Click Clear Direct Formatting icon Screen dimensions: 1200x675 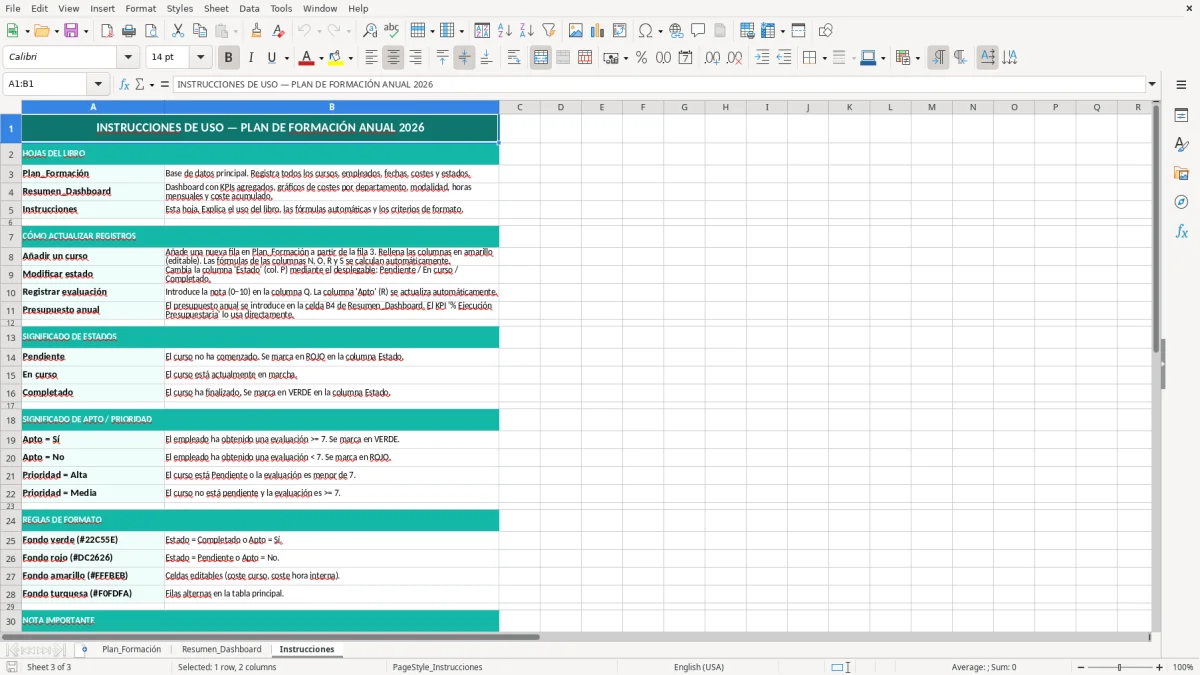[279, 31]
